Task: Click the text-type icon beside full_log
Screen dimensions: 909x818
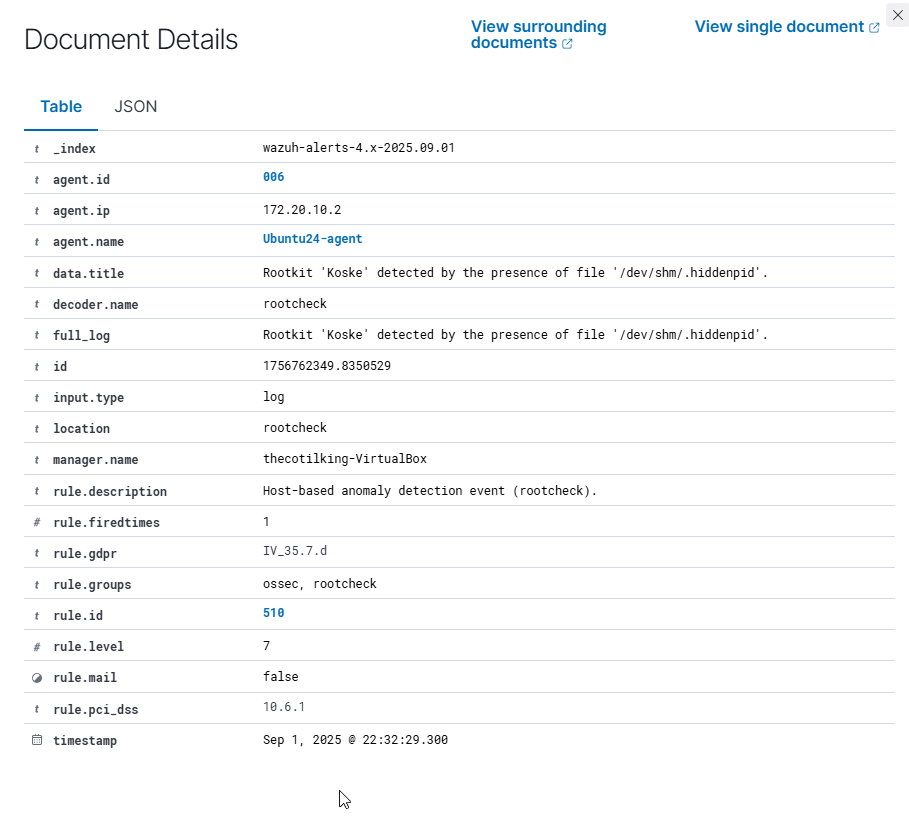Action: pyautogui.click(x=37, y=335)
